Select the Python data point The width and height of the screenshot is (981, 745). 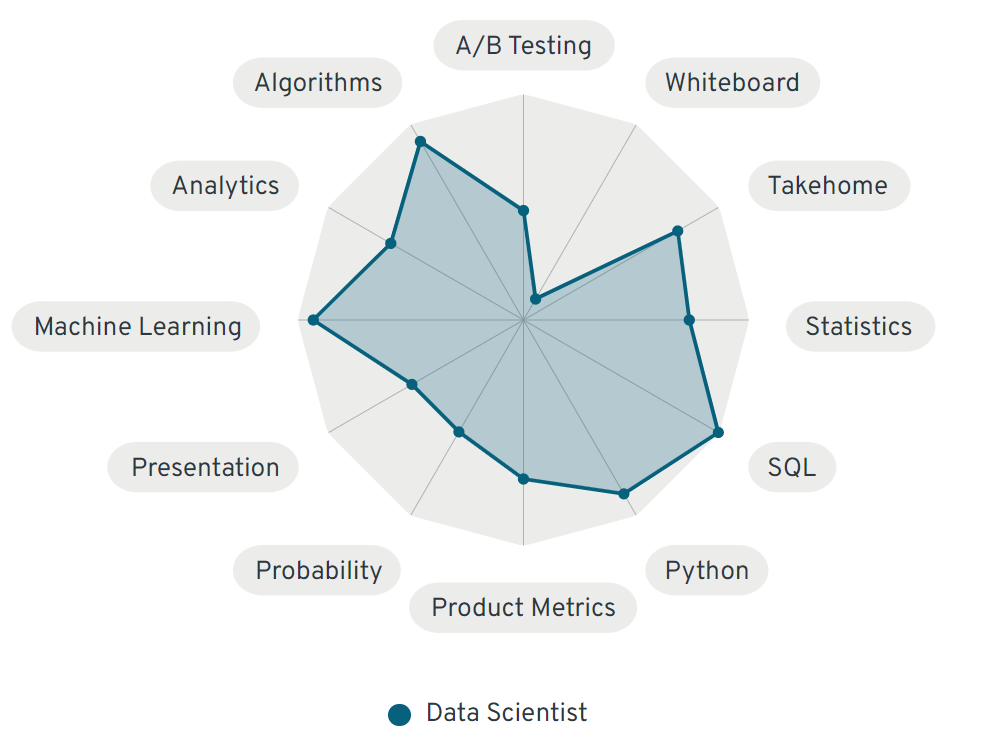point(623,493)
